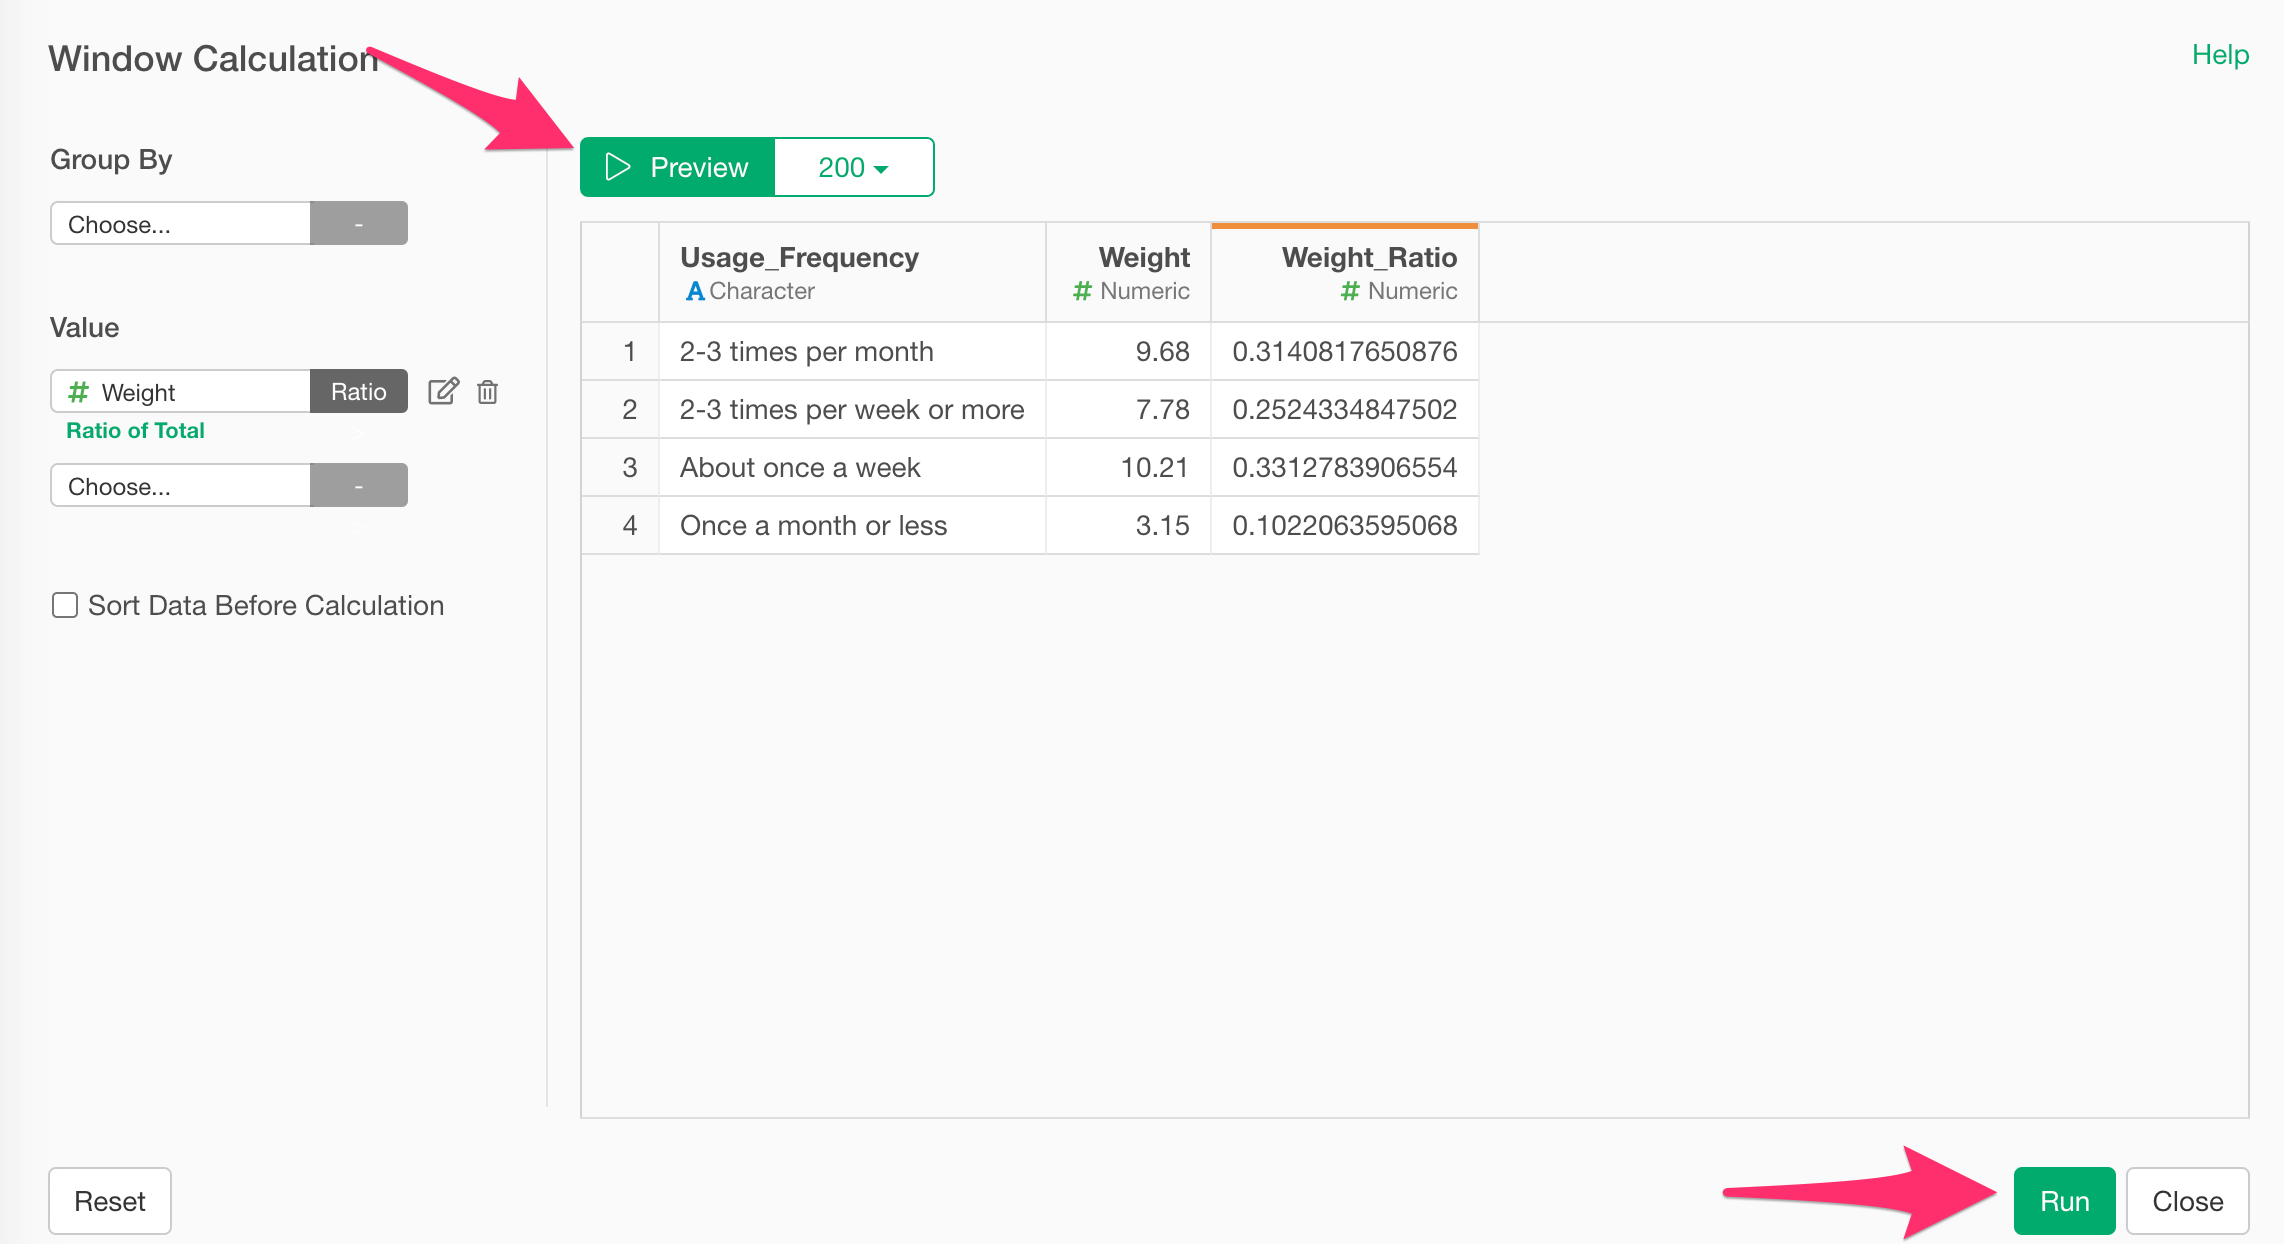Click the '2-3 times per week or more' cell
The width and height of the screenshot is (2284, 1244).
click(x=852, y=409)
